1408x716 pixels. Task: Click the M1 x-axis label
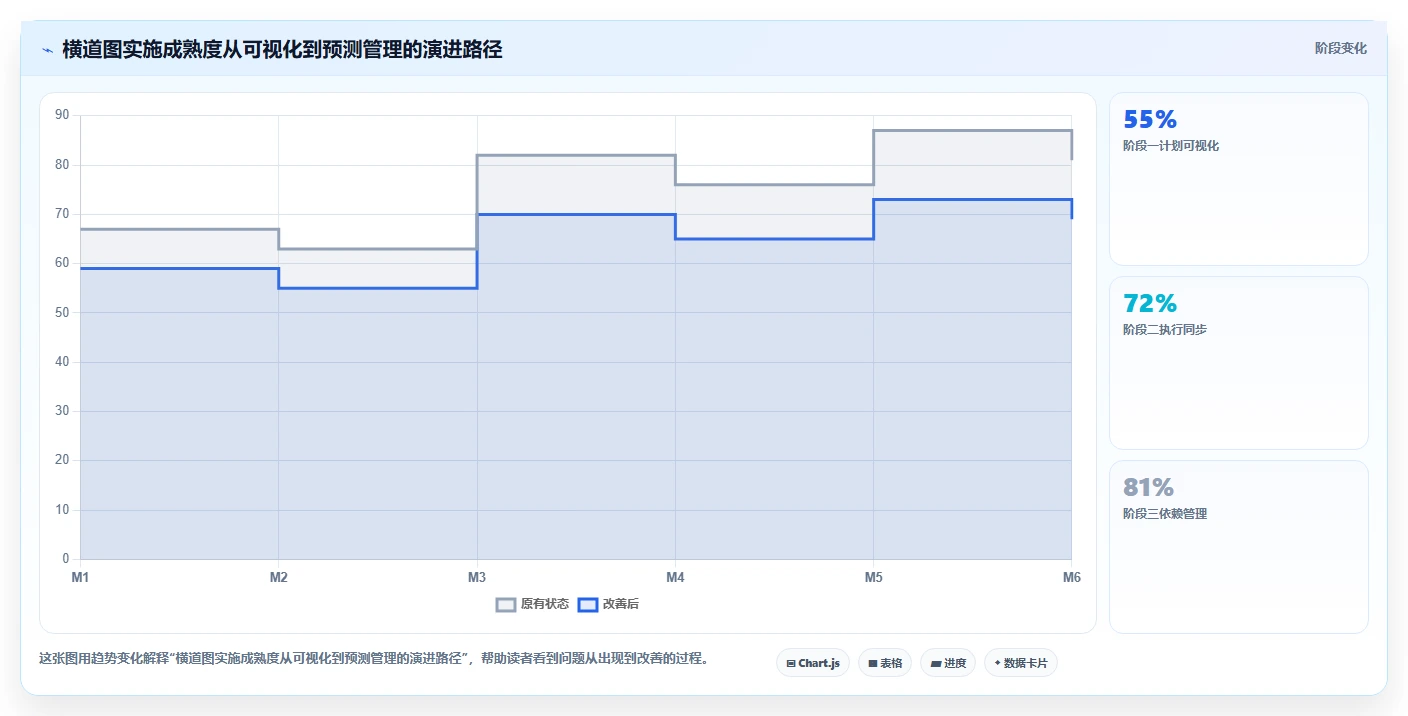[x=80, y=577]
